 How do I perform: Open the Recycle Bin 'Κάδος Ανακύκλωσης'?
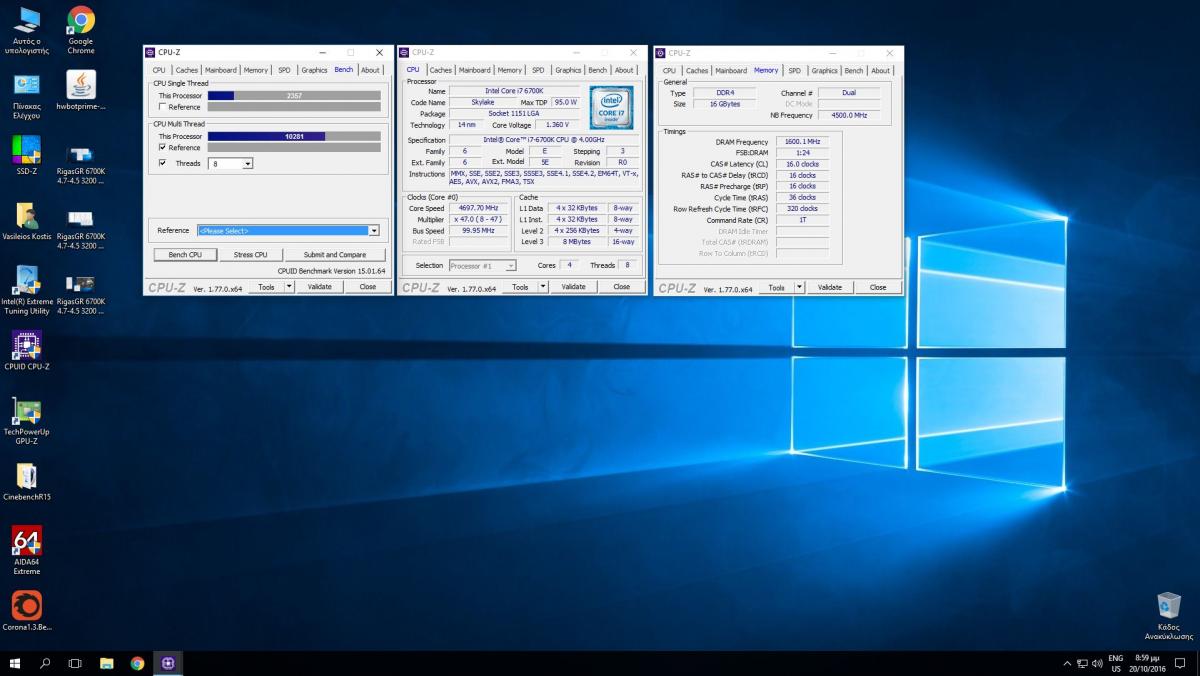pyautogui.click(x=1168, y=615)
